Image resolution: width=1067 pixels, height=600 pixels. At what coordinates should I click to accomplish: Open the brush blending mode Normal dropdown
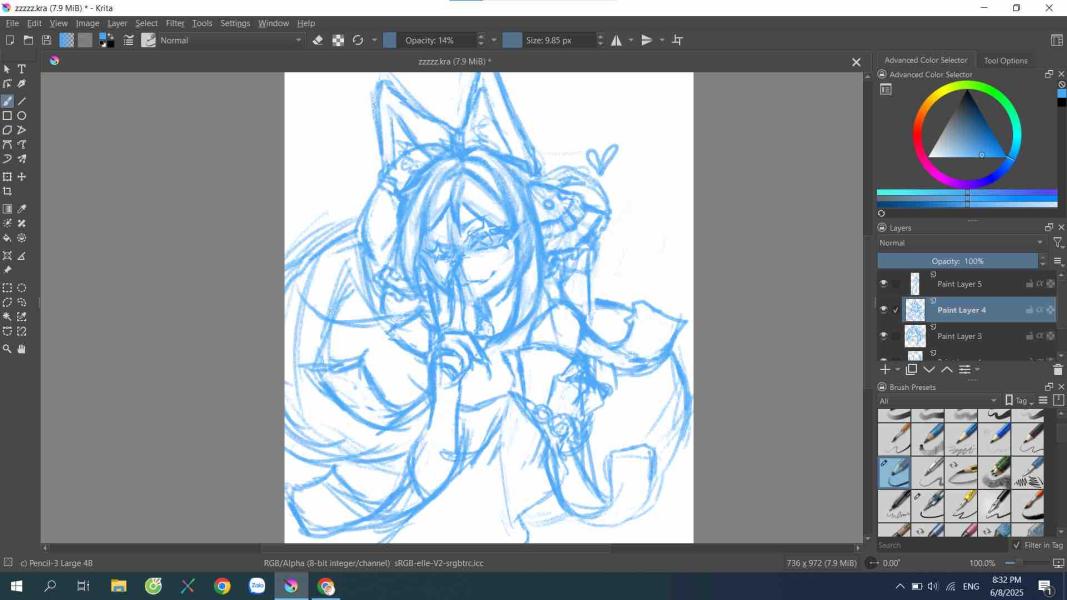pyautogui.click(x=231, y=40)
